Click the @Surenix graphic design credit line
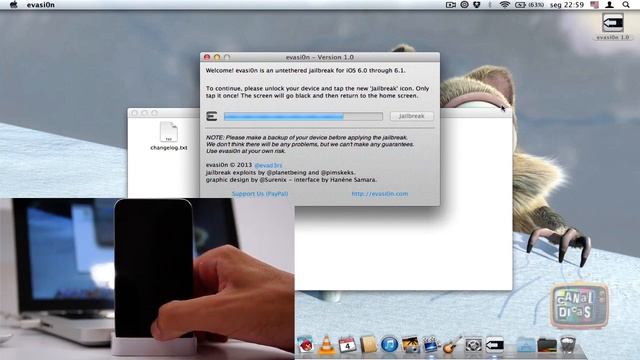 click(x=291, y=180)
